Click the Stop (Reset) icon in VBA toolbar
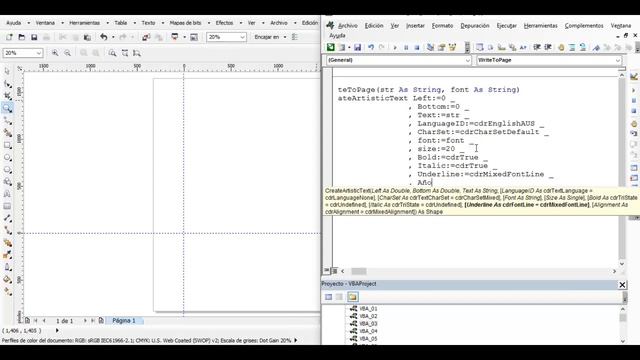 417,47
